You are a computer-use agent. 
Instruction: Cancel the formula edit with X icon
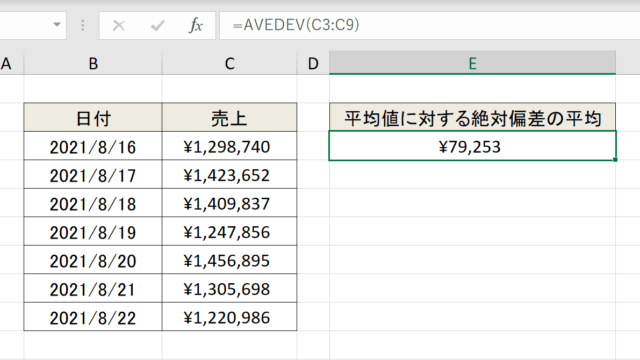[119, 26]
